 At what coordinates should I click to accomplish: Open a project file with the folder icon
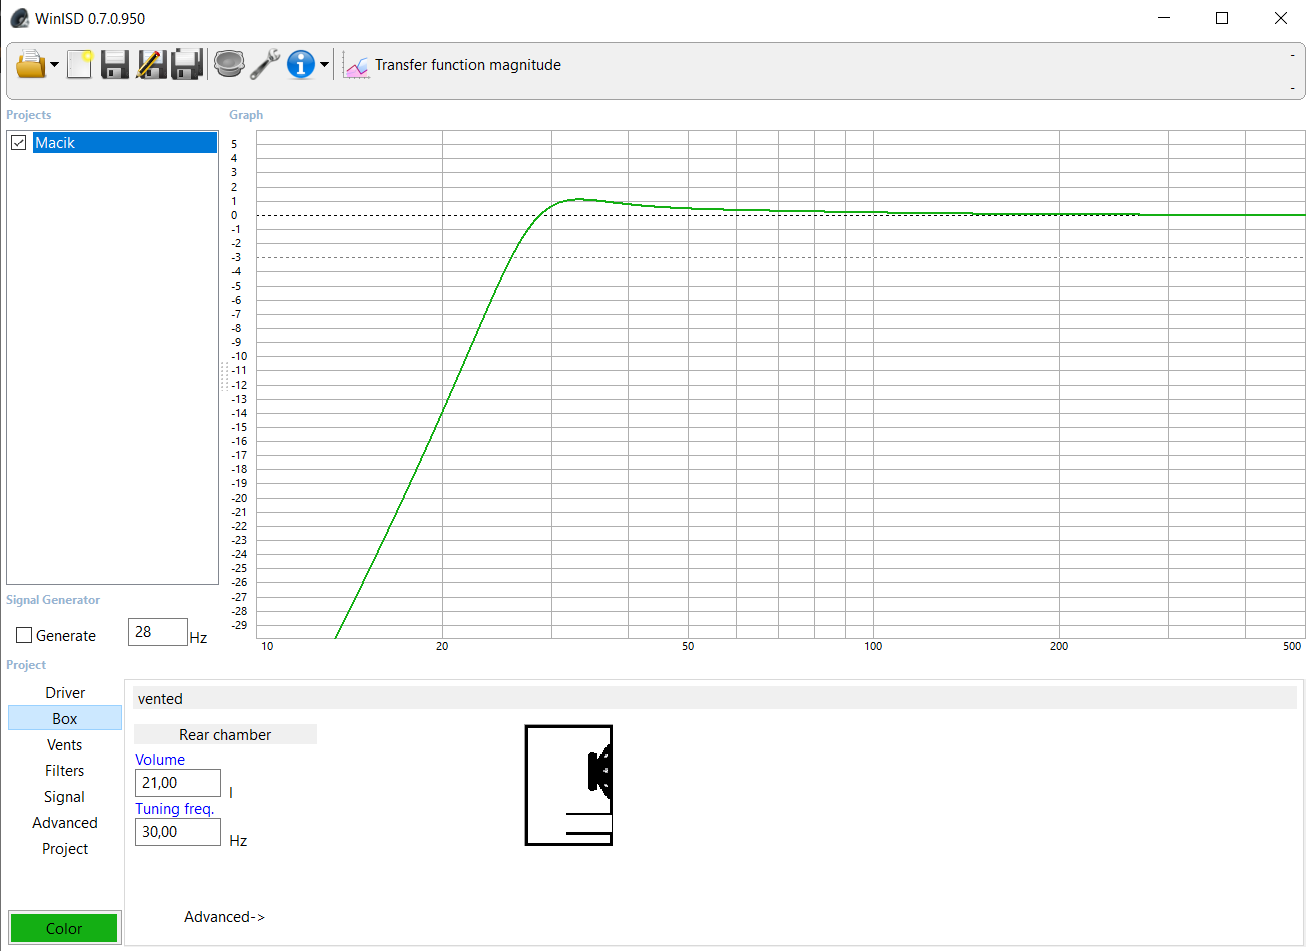(31, 65)
